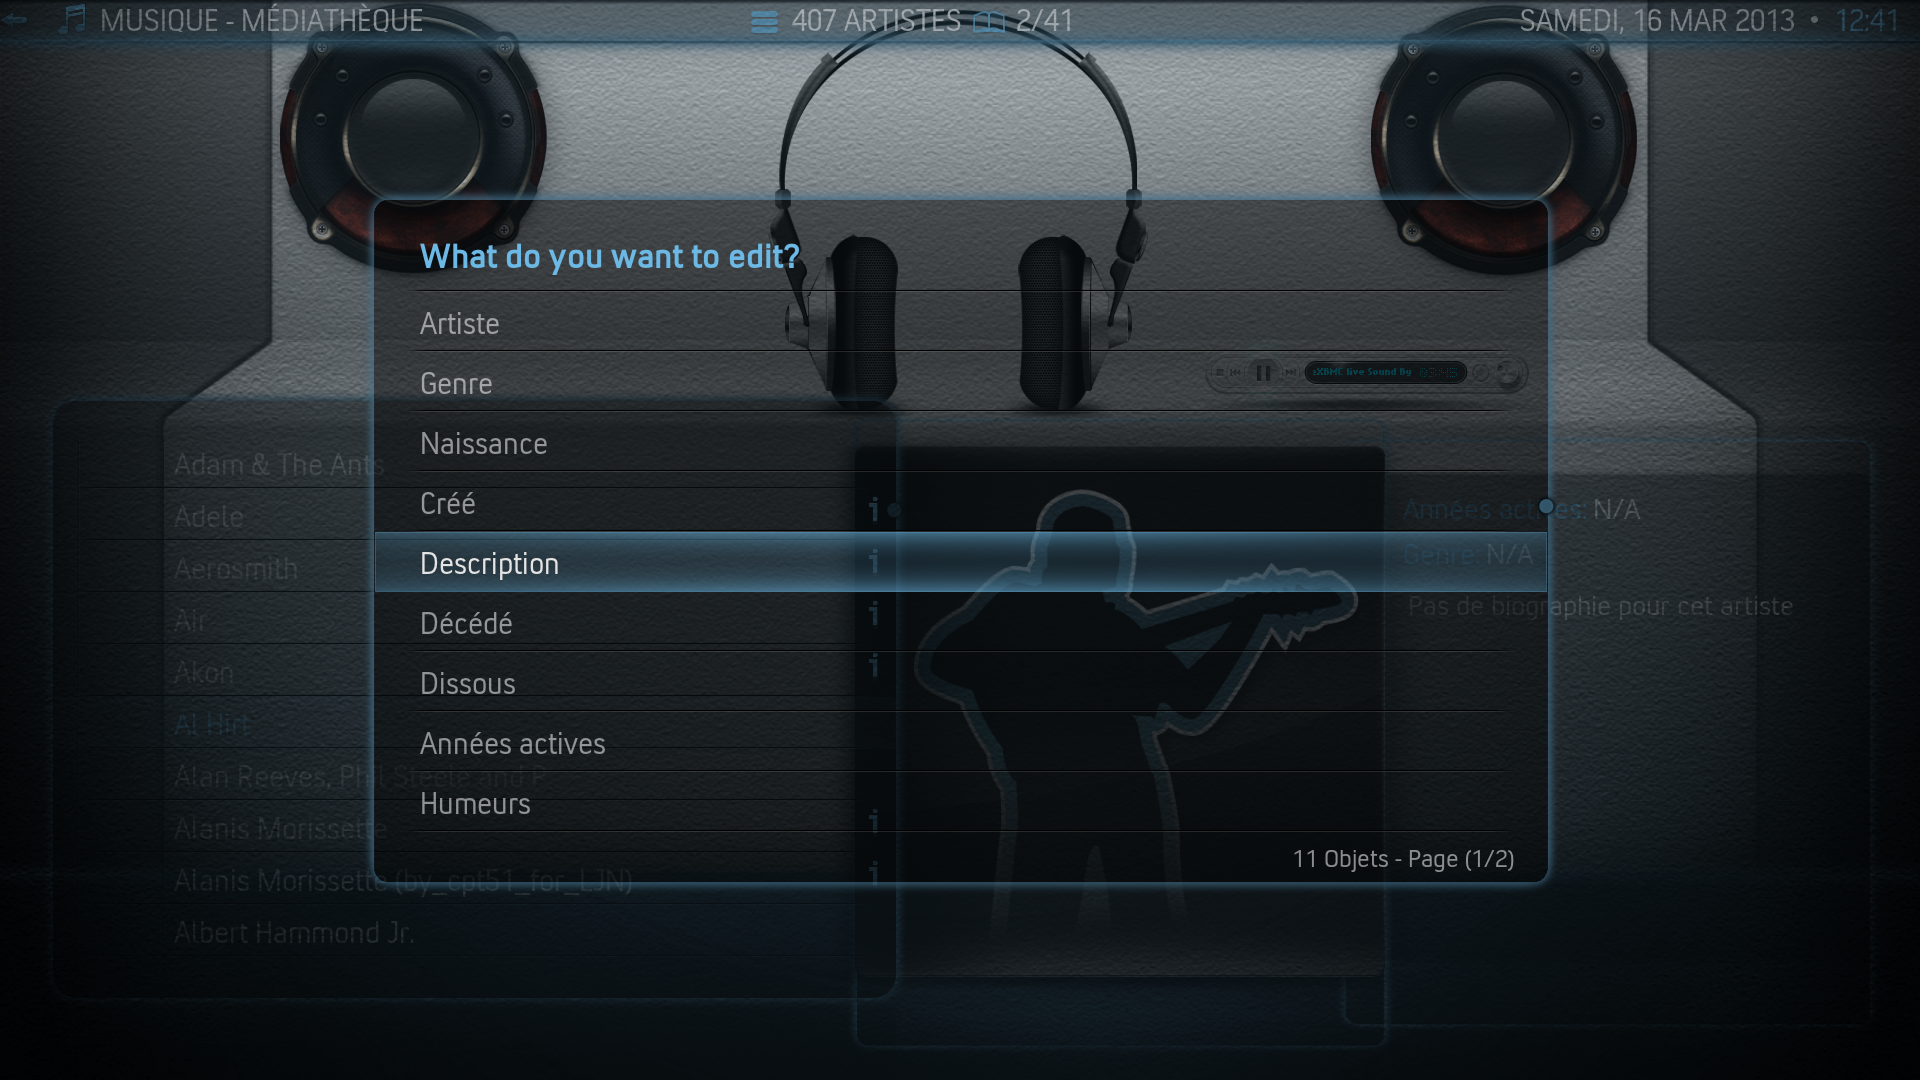Click "Pas de biographie pour cet artiste" text

tap(1600, 606)
